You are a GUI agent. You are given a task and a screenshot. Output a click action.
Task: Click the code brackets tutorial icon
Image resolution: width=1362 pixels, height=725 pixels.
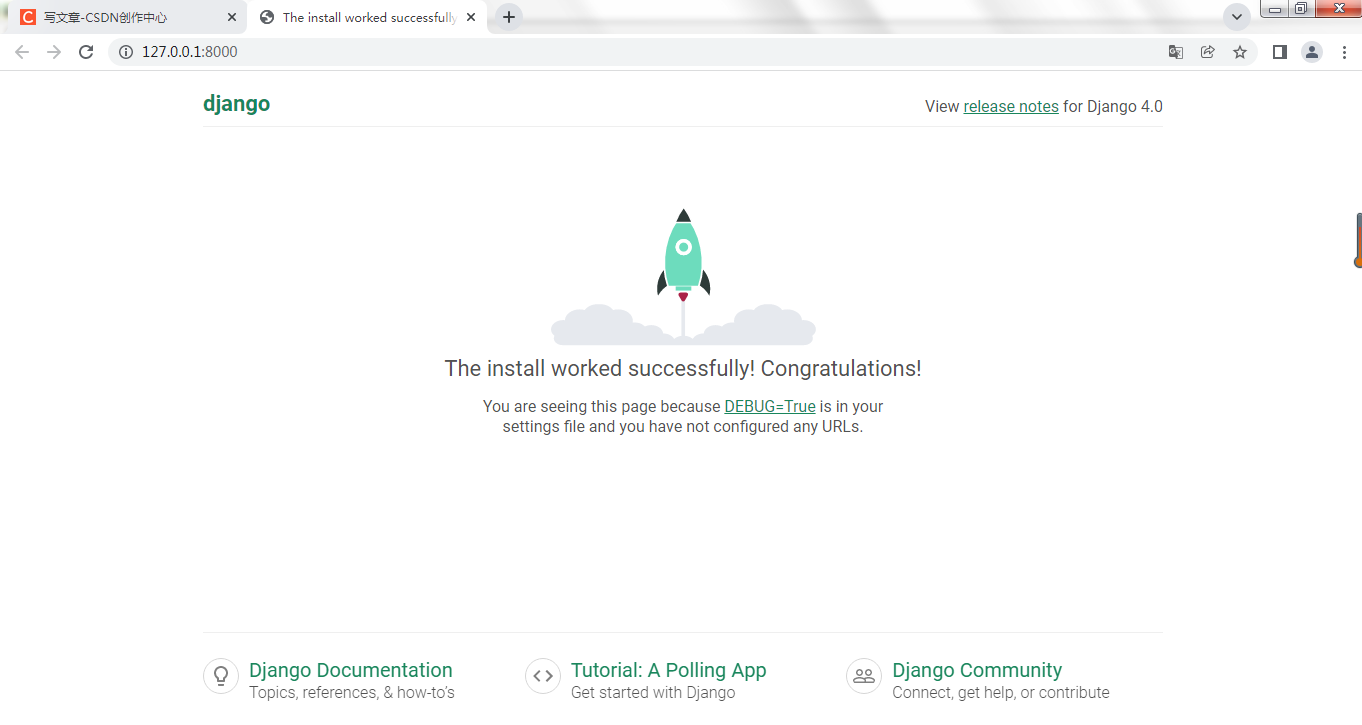point(543,676)
